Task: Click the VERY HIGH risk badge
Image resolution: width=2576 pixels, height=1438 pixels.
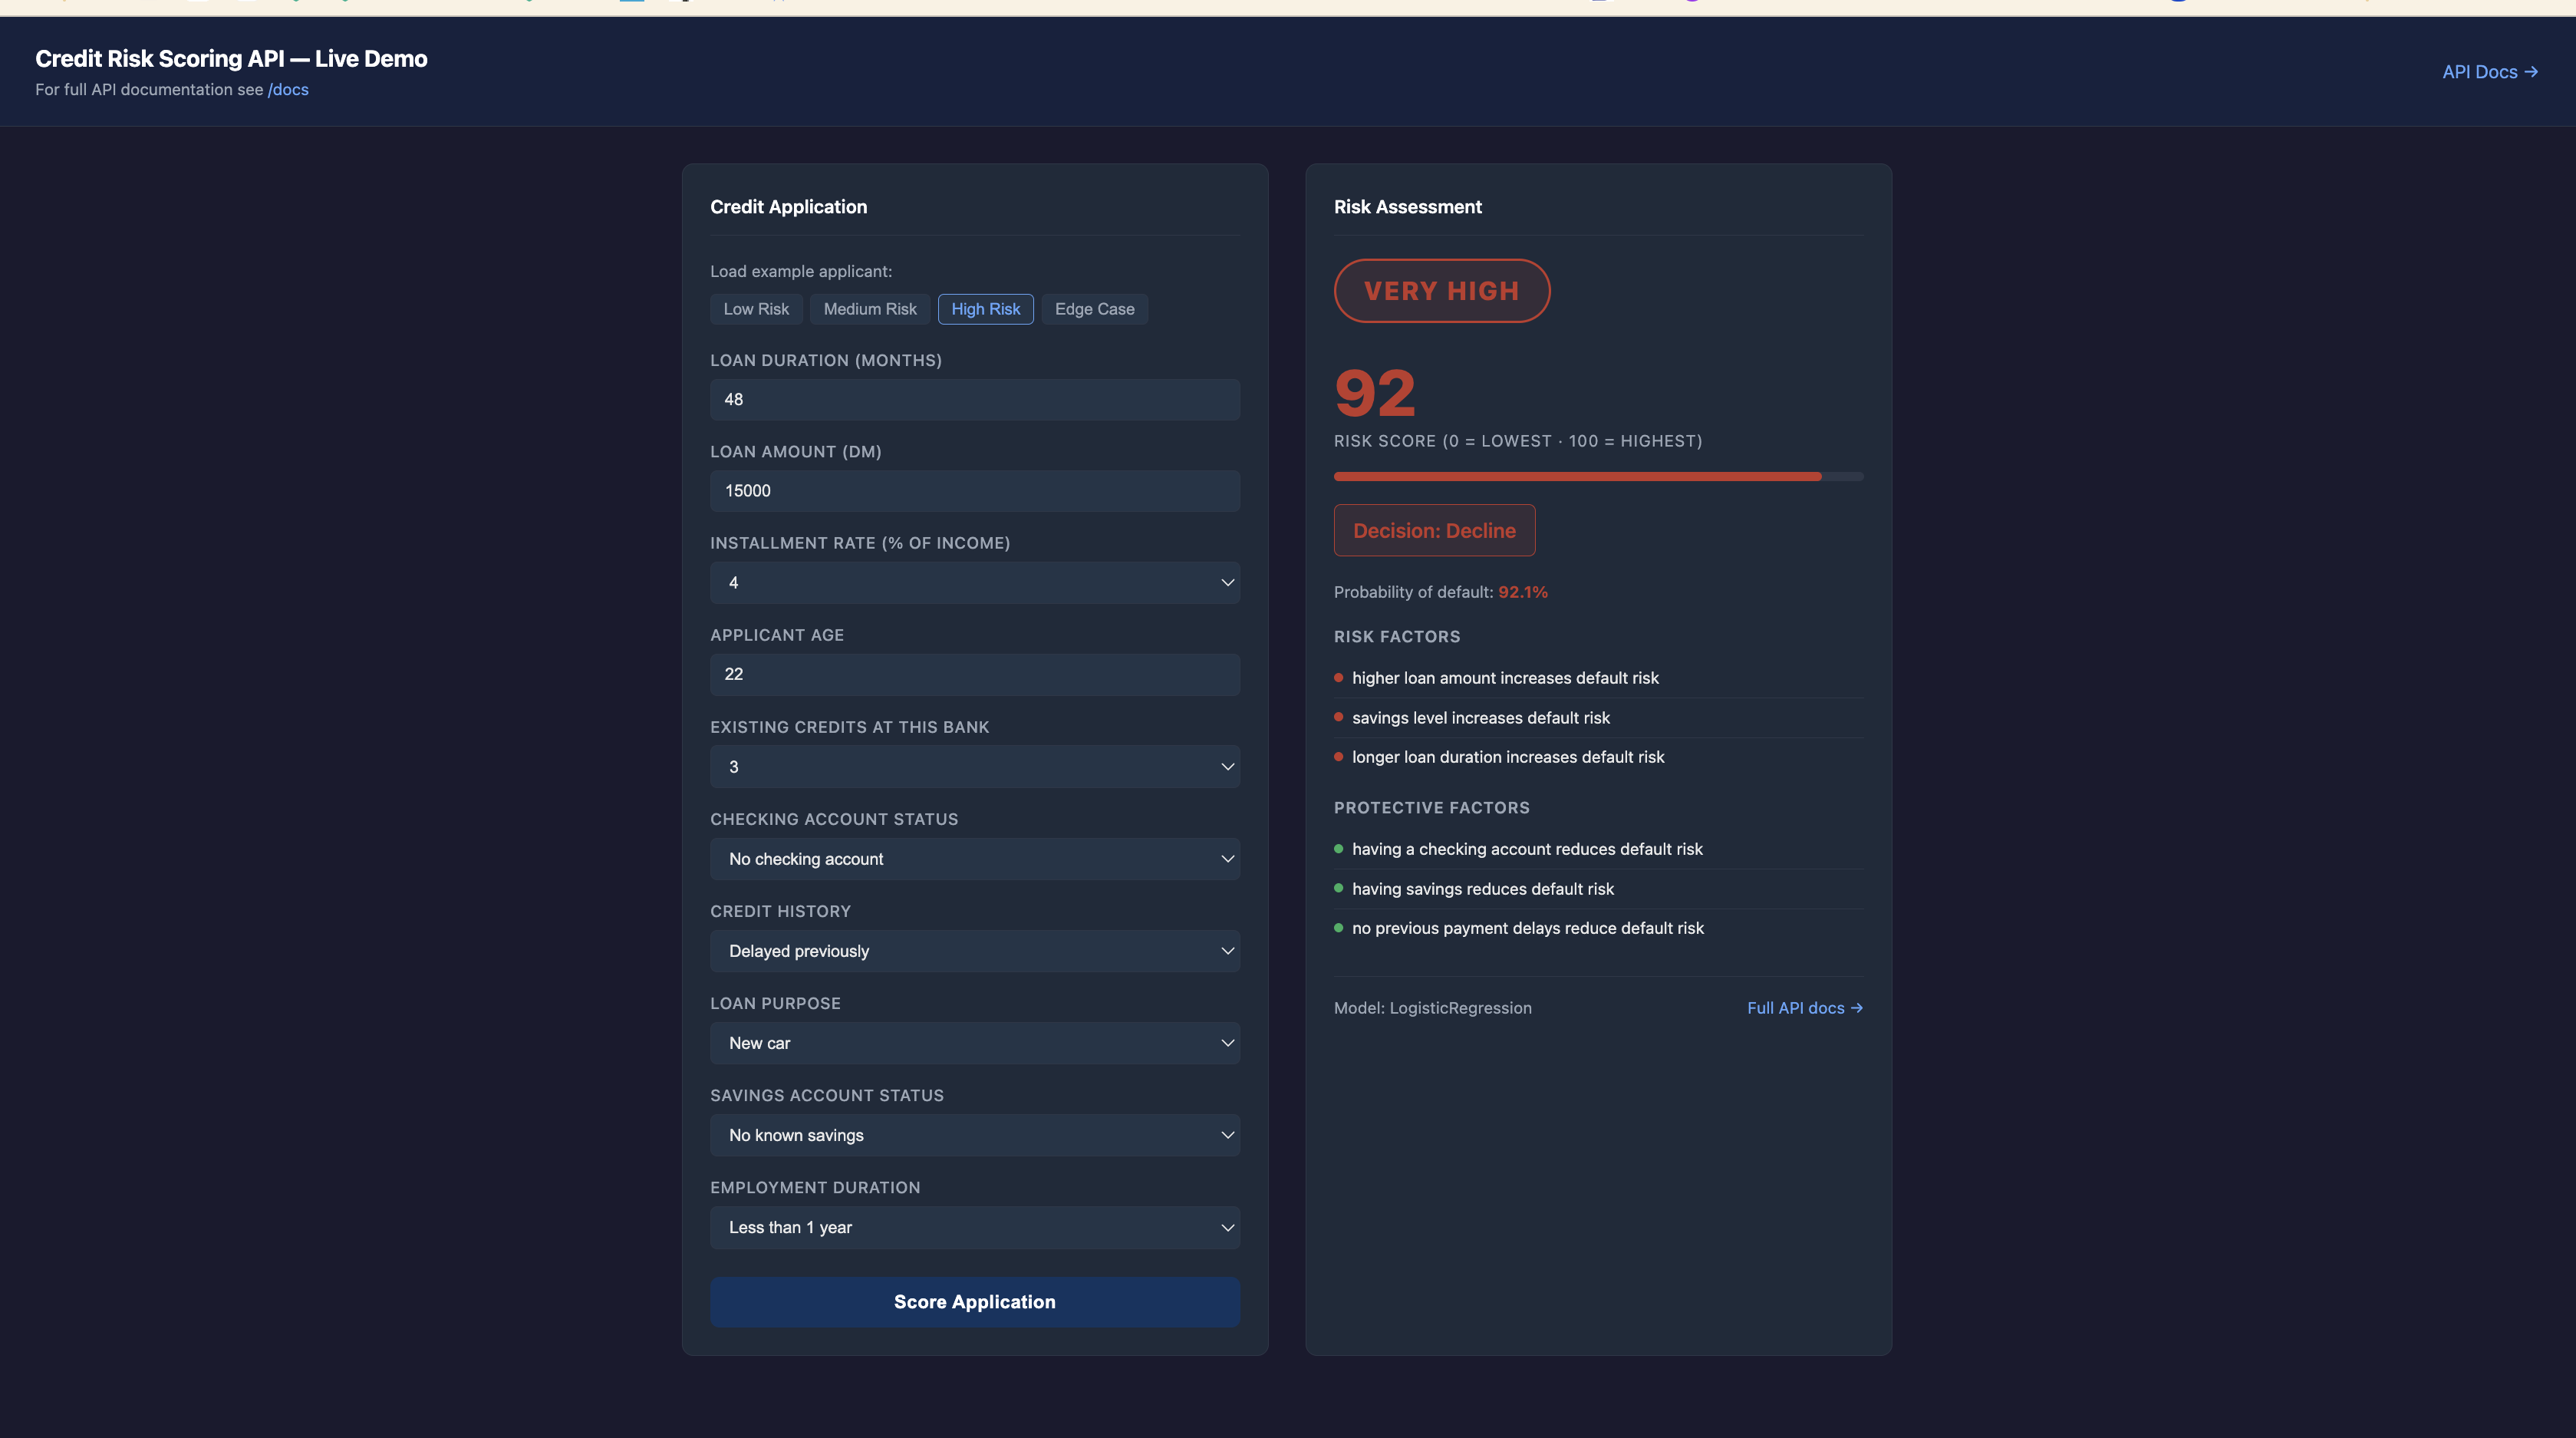Action: pyautogui.click(x=1441, y=291)
